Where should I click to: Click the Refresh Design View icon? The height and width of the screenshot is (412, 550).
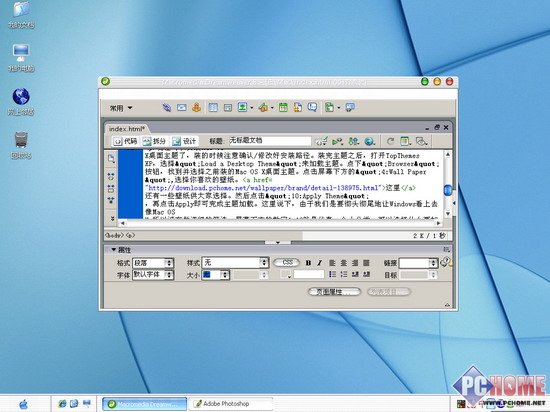[x=390, y=141]
